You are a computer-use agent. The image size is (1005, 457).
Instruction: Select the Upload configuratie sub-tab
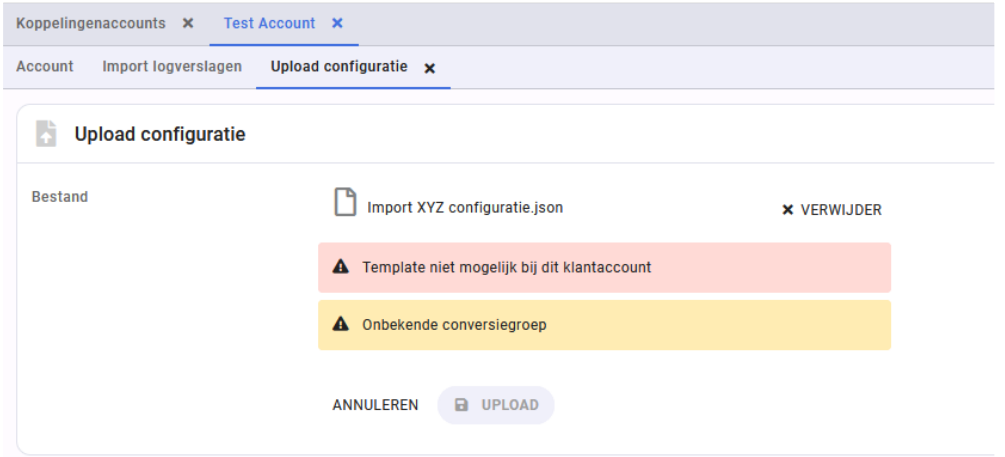[339, 67]
